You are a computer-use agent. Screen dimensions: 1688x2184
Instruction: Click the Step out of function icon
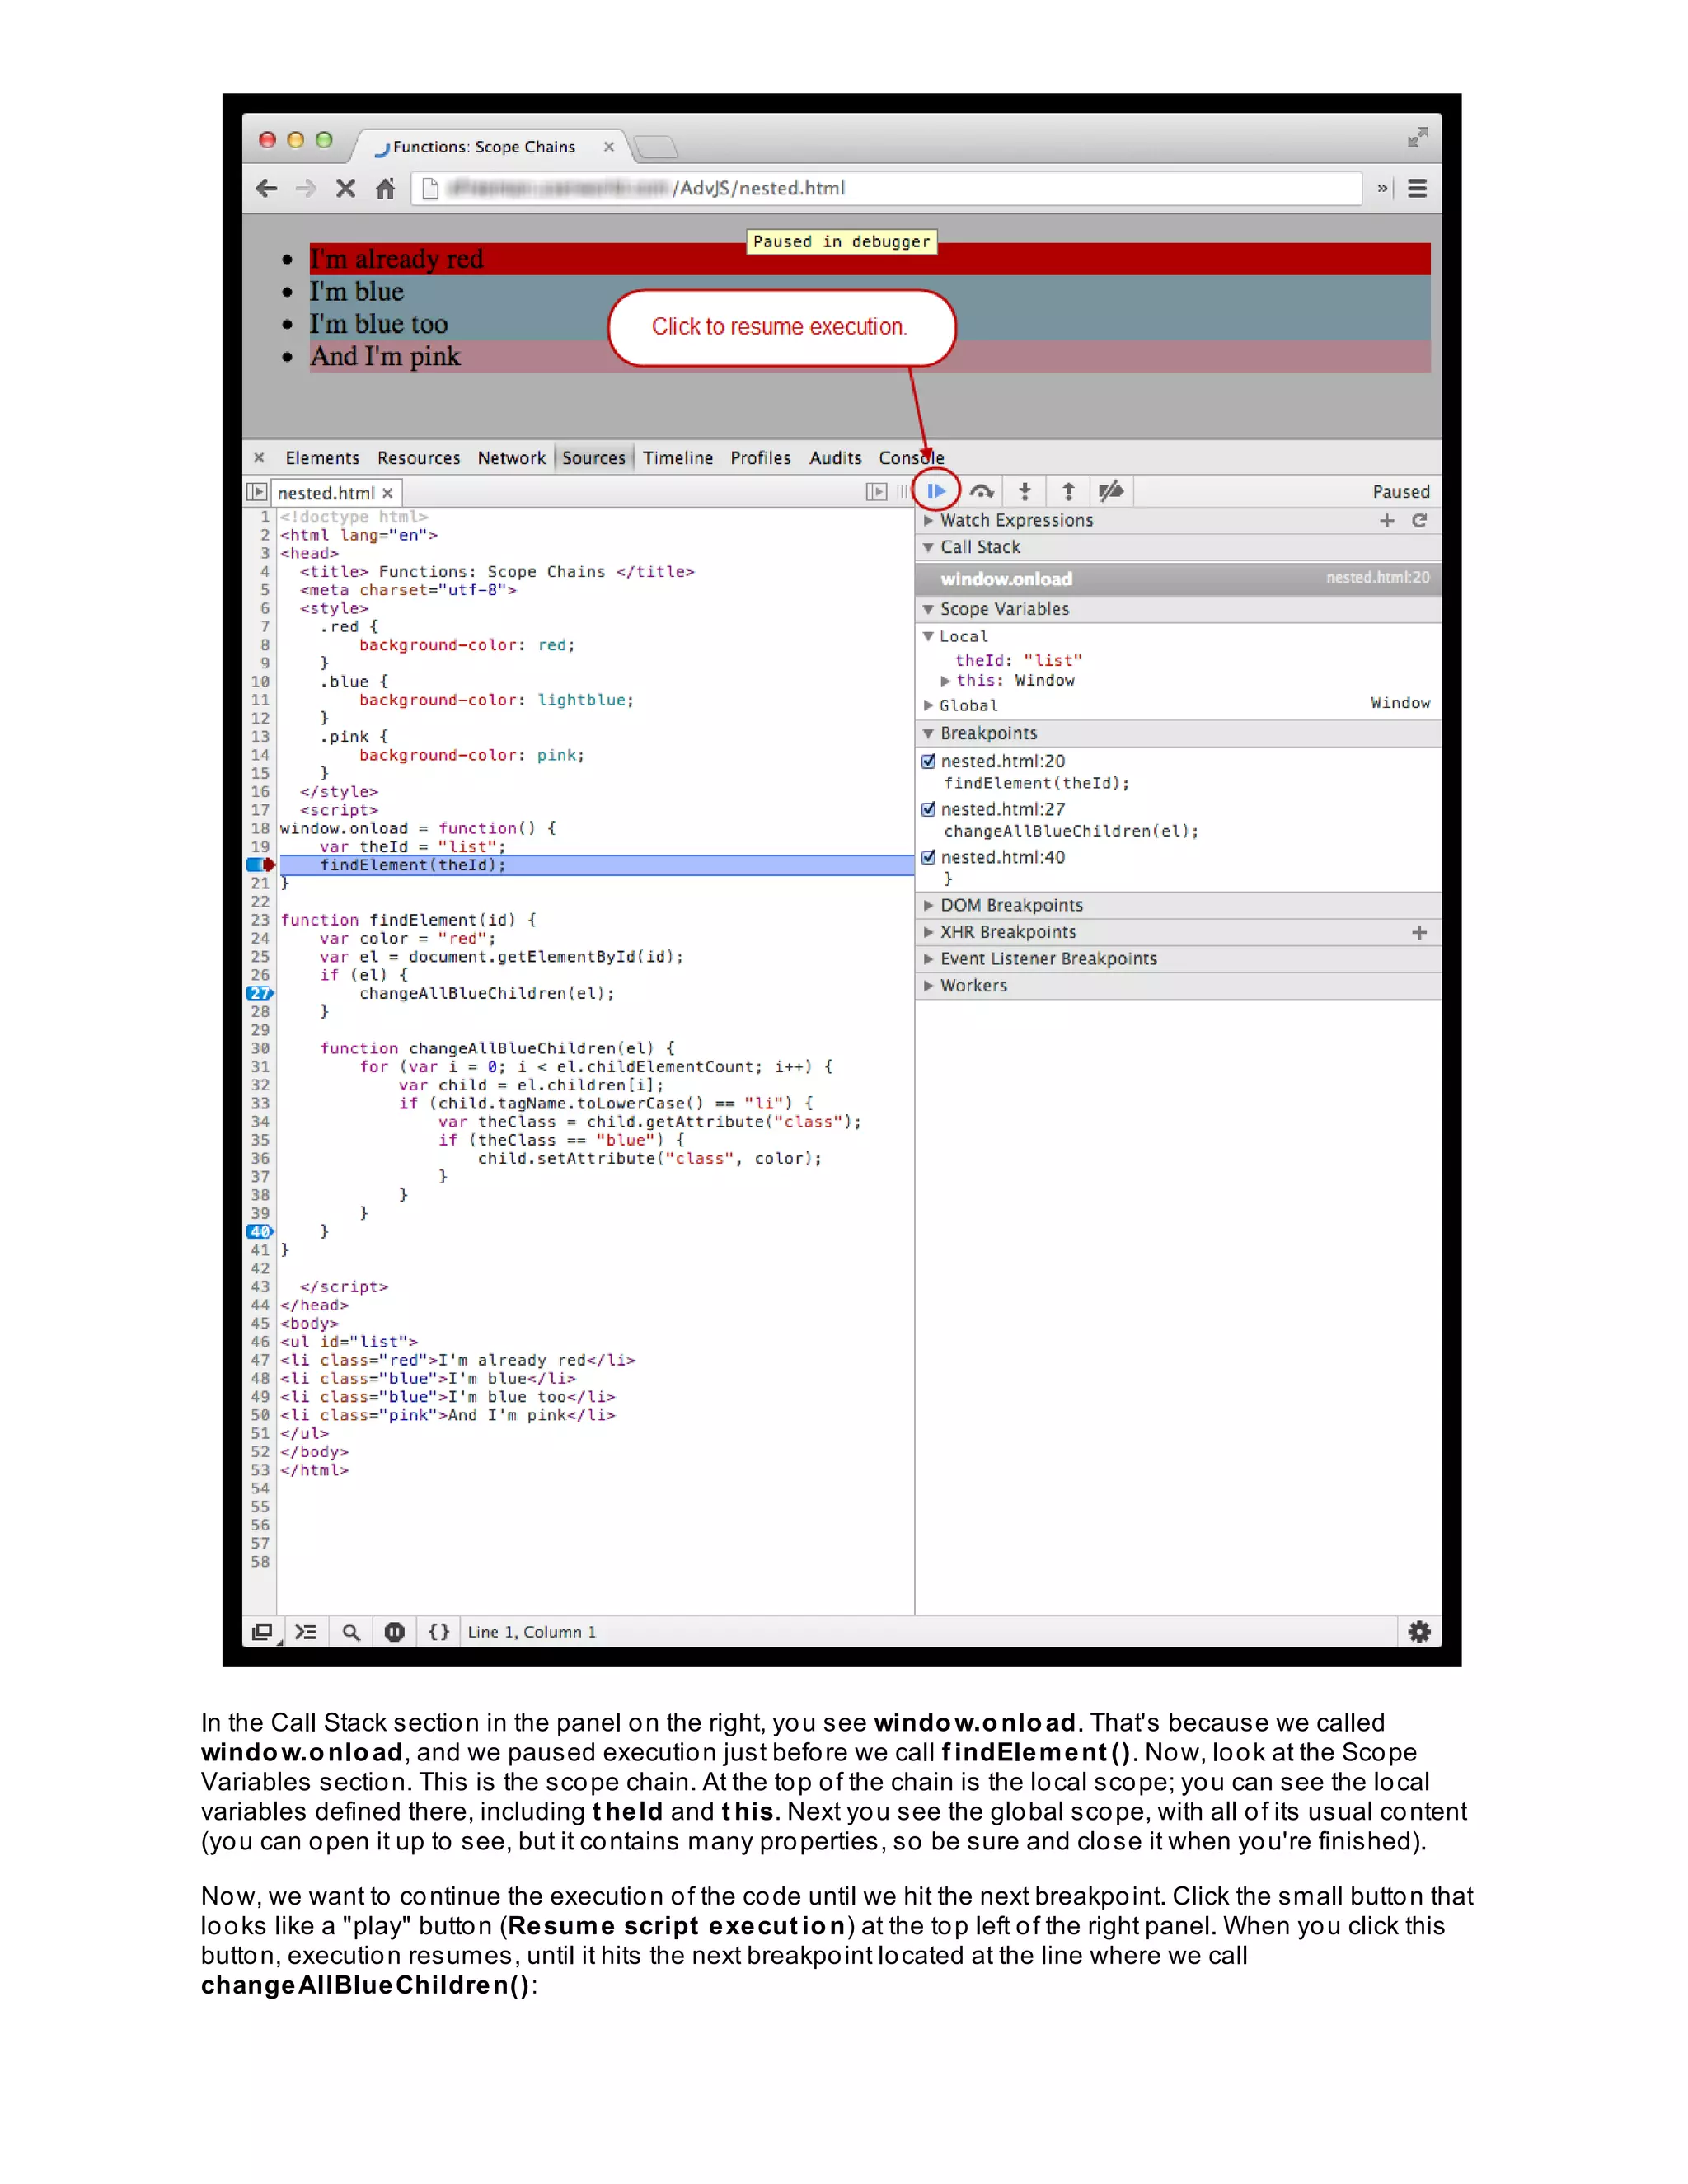[1068, 491]
